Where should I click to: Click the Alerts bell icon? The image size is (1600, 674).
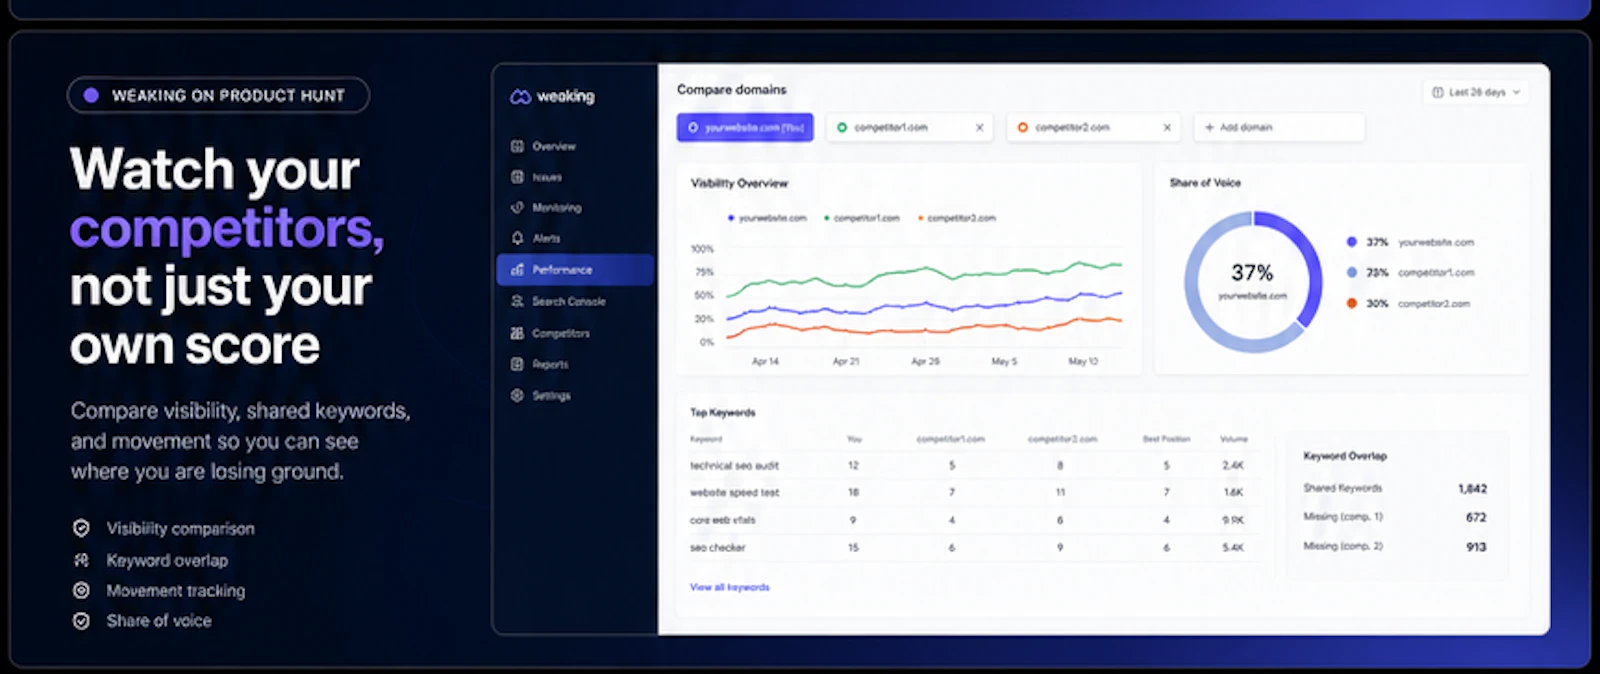point(517,238)
